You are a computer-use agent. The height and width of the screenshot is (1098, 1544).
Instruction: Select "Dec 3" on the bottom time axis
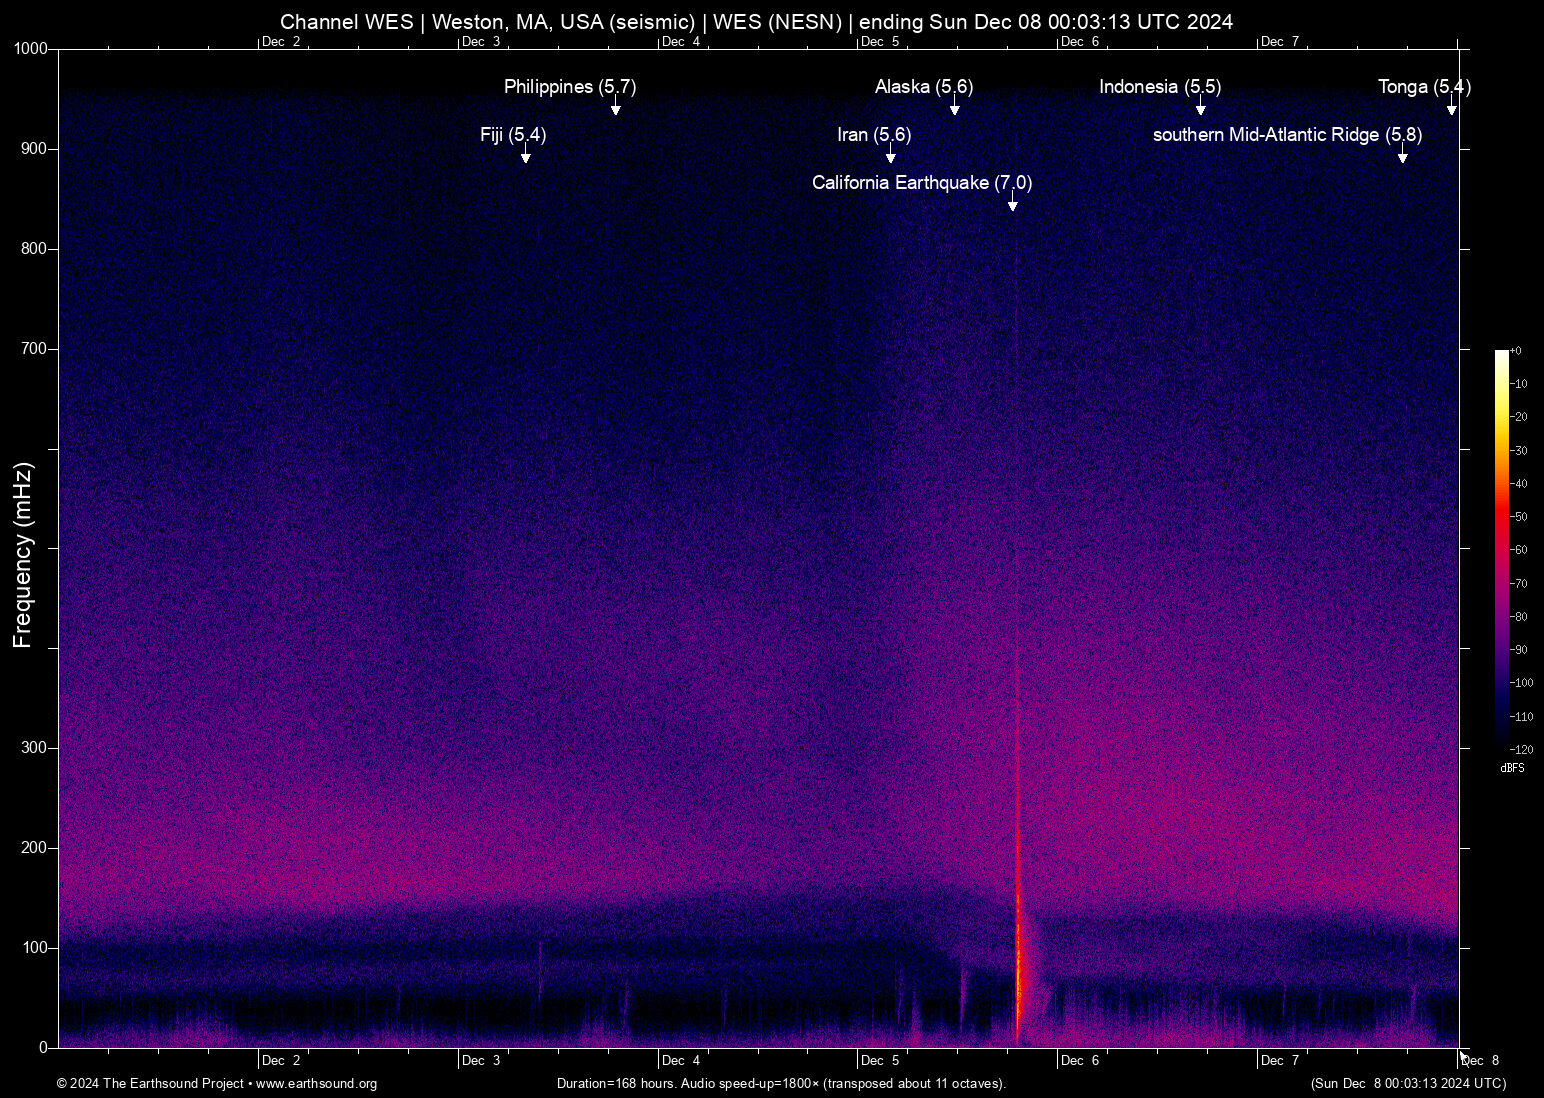click(x=481, y=1061)
